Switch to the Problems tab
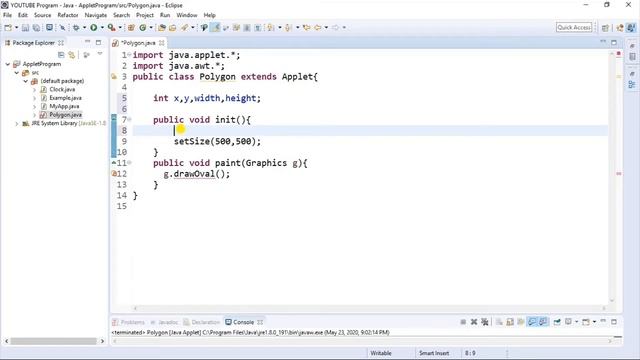Viewport: 640px width, 360px height. (129, 322)
